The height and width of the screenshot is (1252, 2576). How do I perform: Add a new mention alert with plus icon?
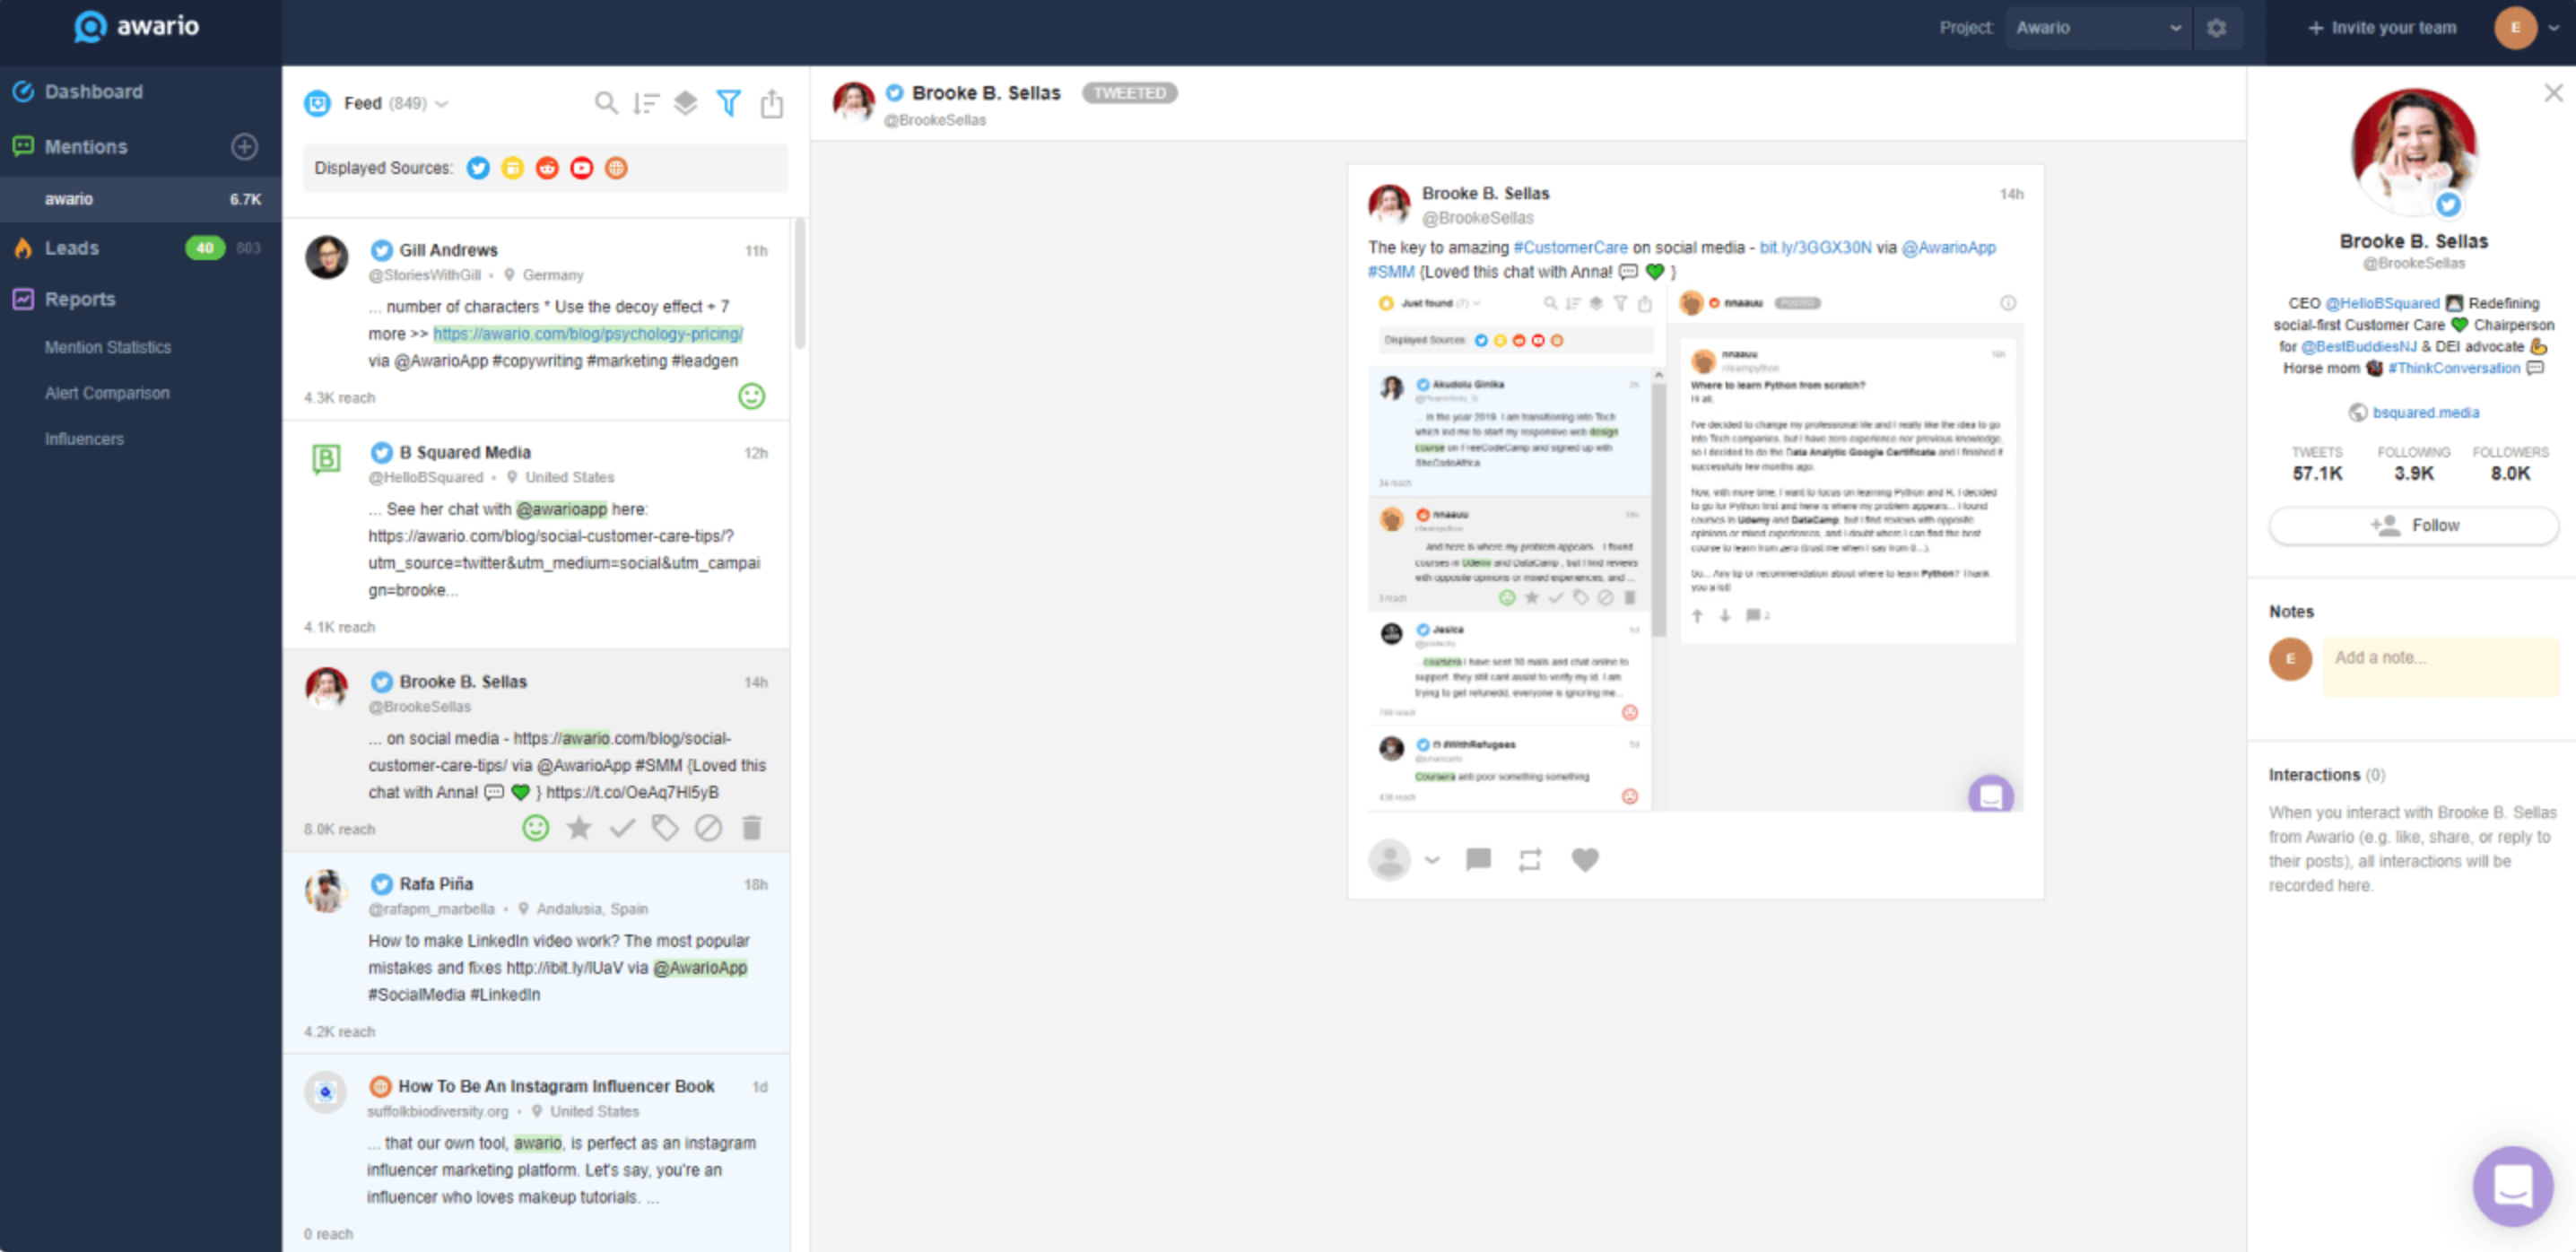click(x=245, y=147)
